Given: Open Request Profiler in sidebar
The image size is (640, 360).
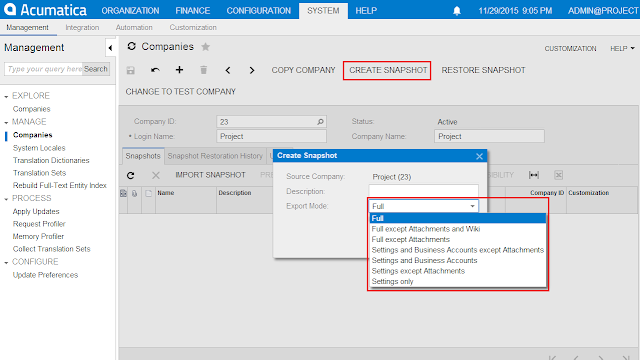Looking at the screenshot, I should (x=39, y=224).
